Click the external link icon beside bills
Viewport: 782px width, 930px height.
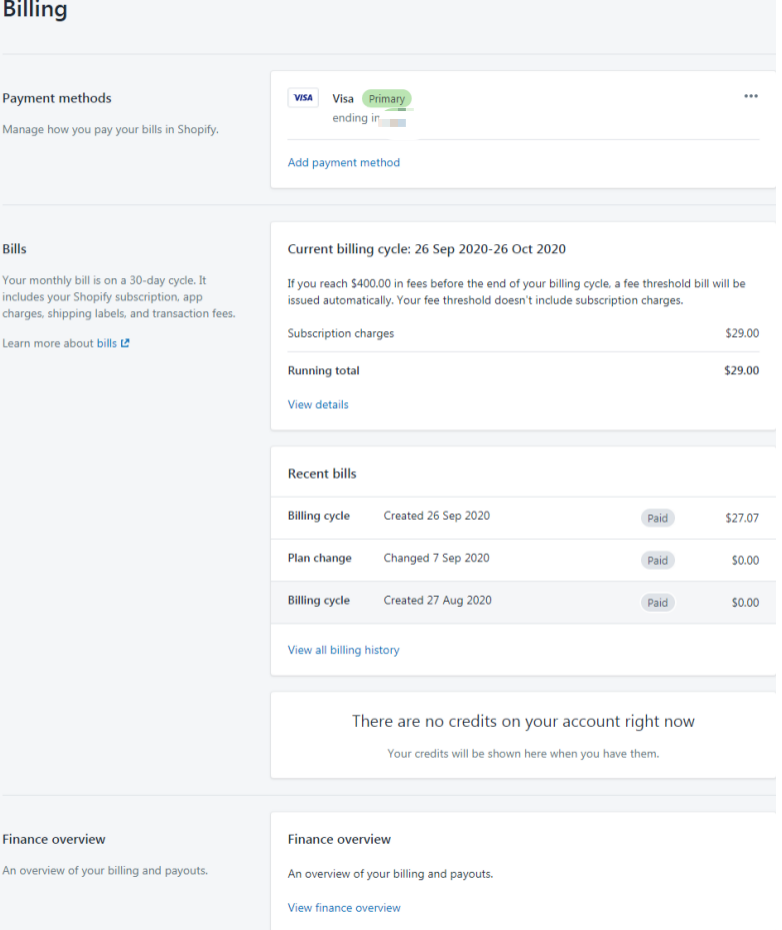(x=125, y=343)
